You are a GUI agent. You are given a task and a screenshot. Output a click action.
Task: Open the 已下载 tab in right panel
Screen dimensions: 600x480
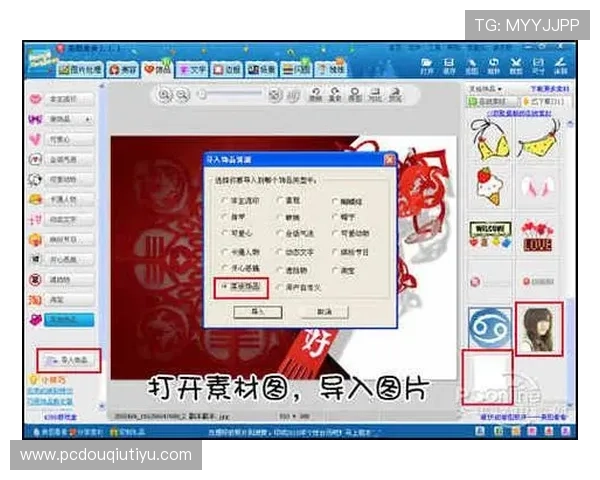(x=544, y=102)
